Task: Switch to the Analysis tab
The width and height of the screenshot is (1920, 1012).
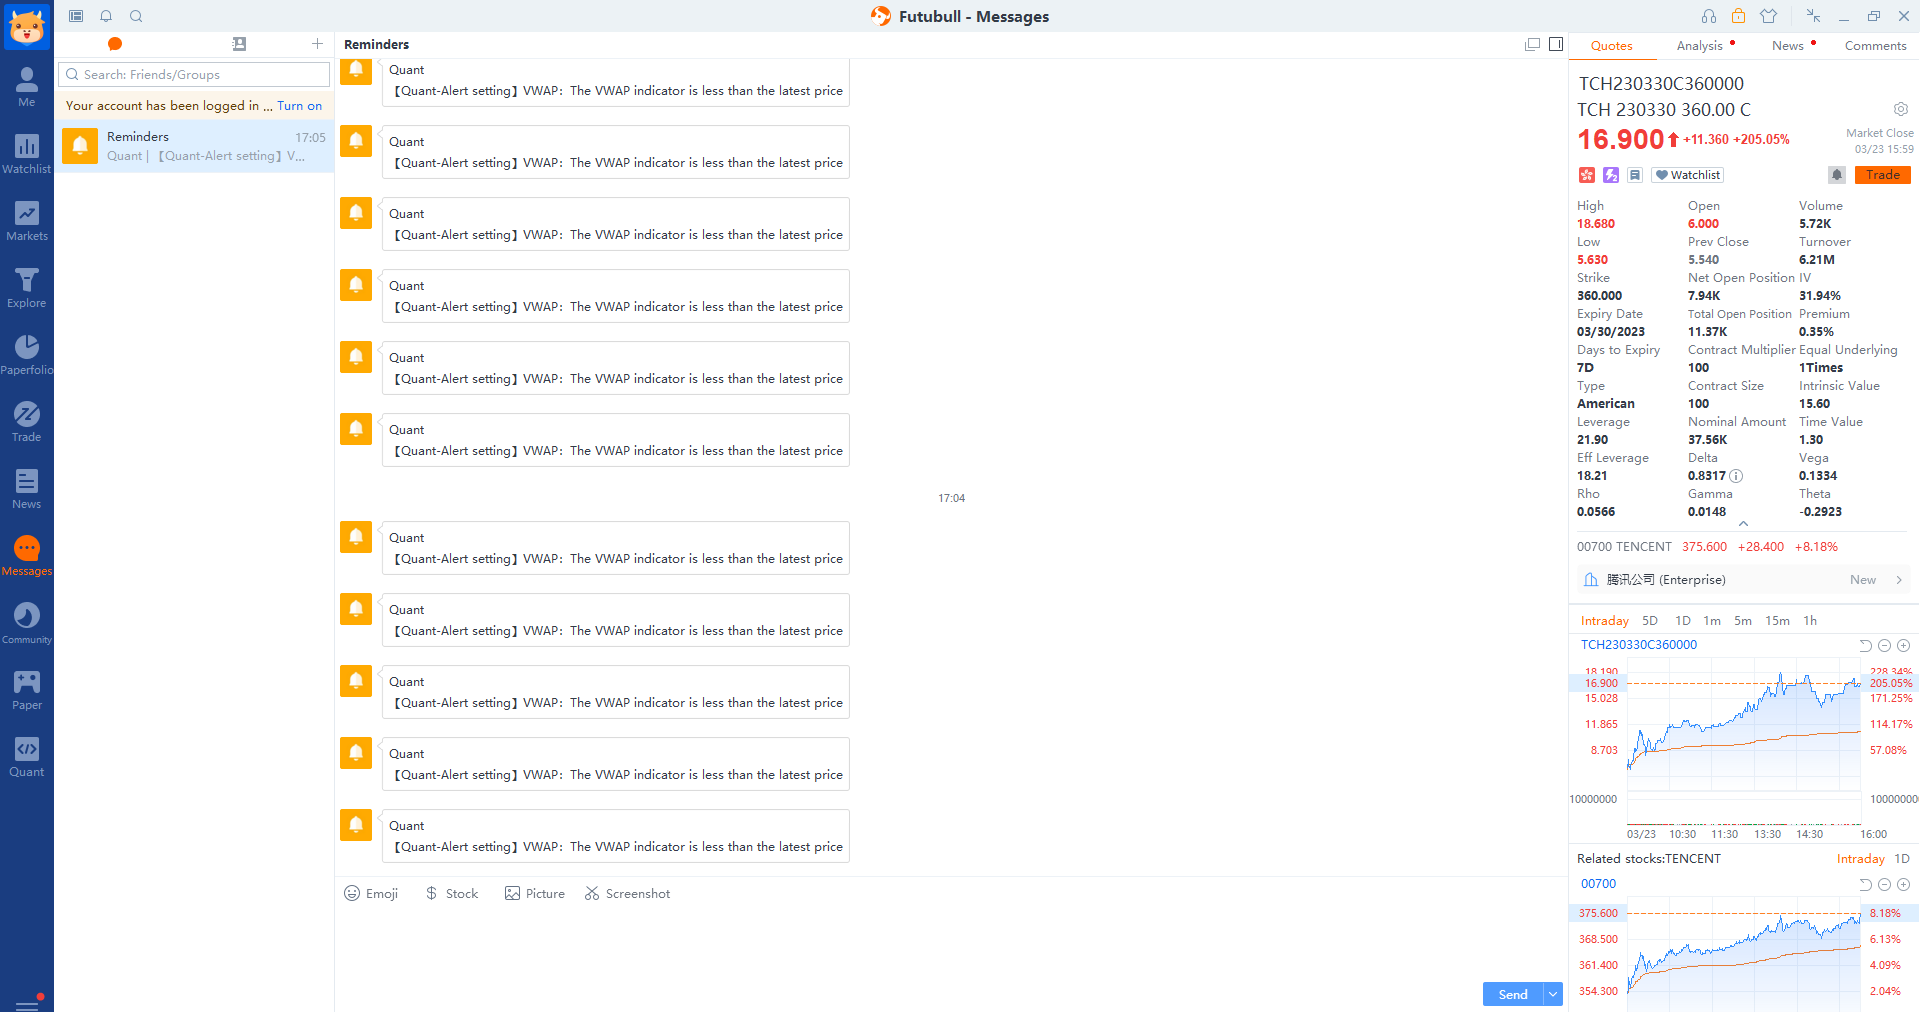Action: pos(1699,46)
